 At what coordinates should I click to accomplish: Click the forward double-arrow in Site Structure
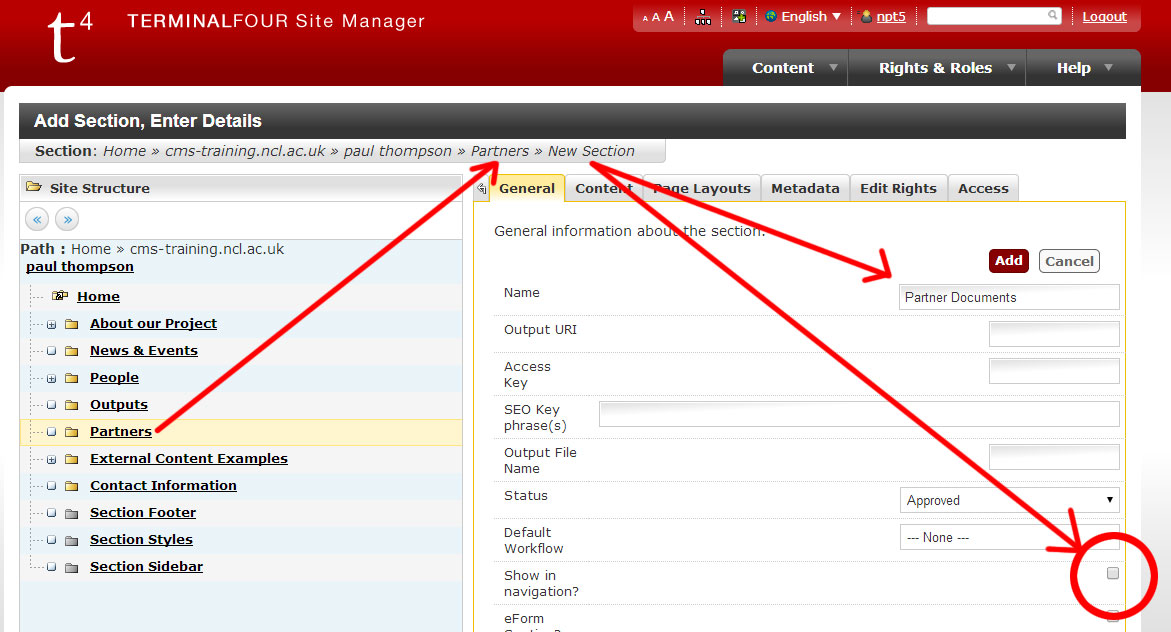tap(66, 219)
